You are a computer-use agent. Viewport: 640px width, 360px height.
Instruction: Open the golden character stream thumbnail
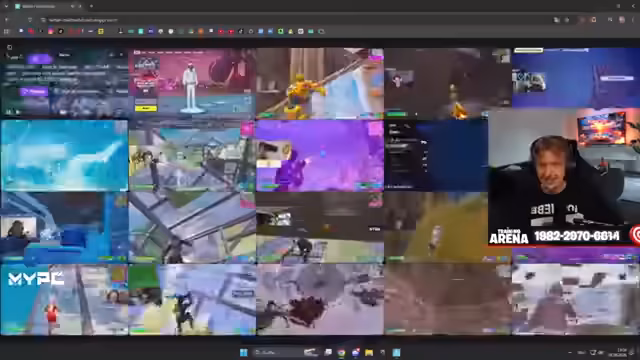pyautogui.click(x=320, y=84)
